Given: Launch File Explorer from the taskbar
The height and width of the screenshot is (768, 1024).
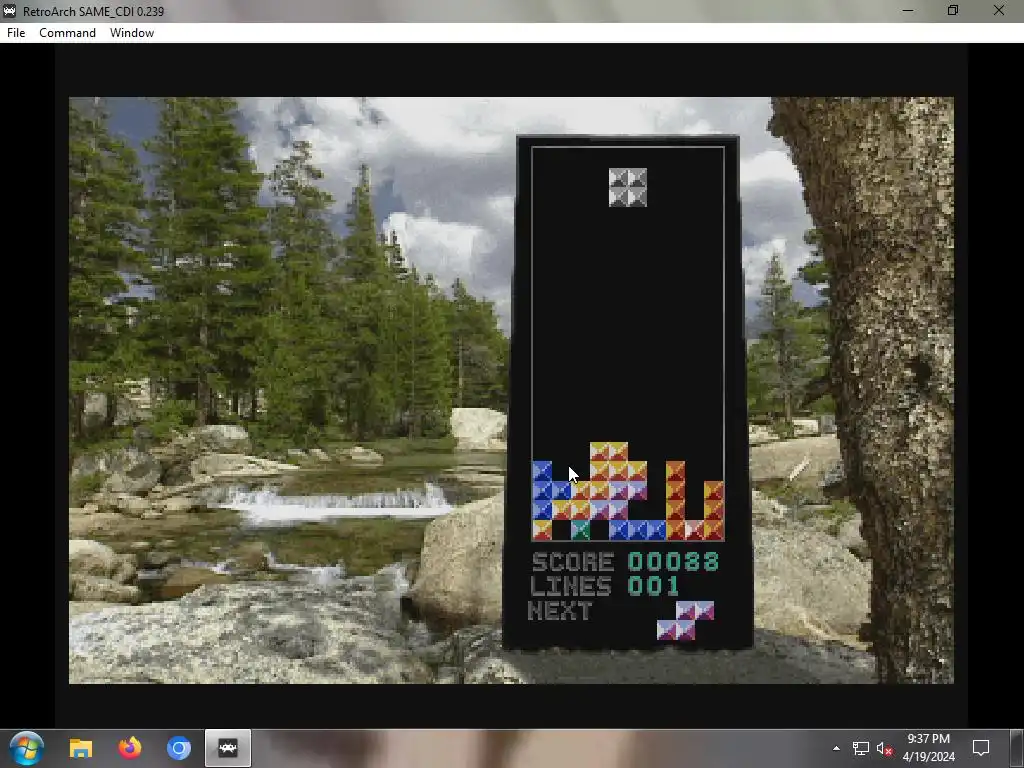Looking at the screenshot, I should click(x=81, y=748).
